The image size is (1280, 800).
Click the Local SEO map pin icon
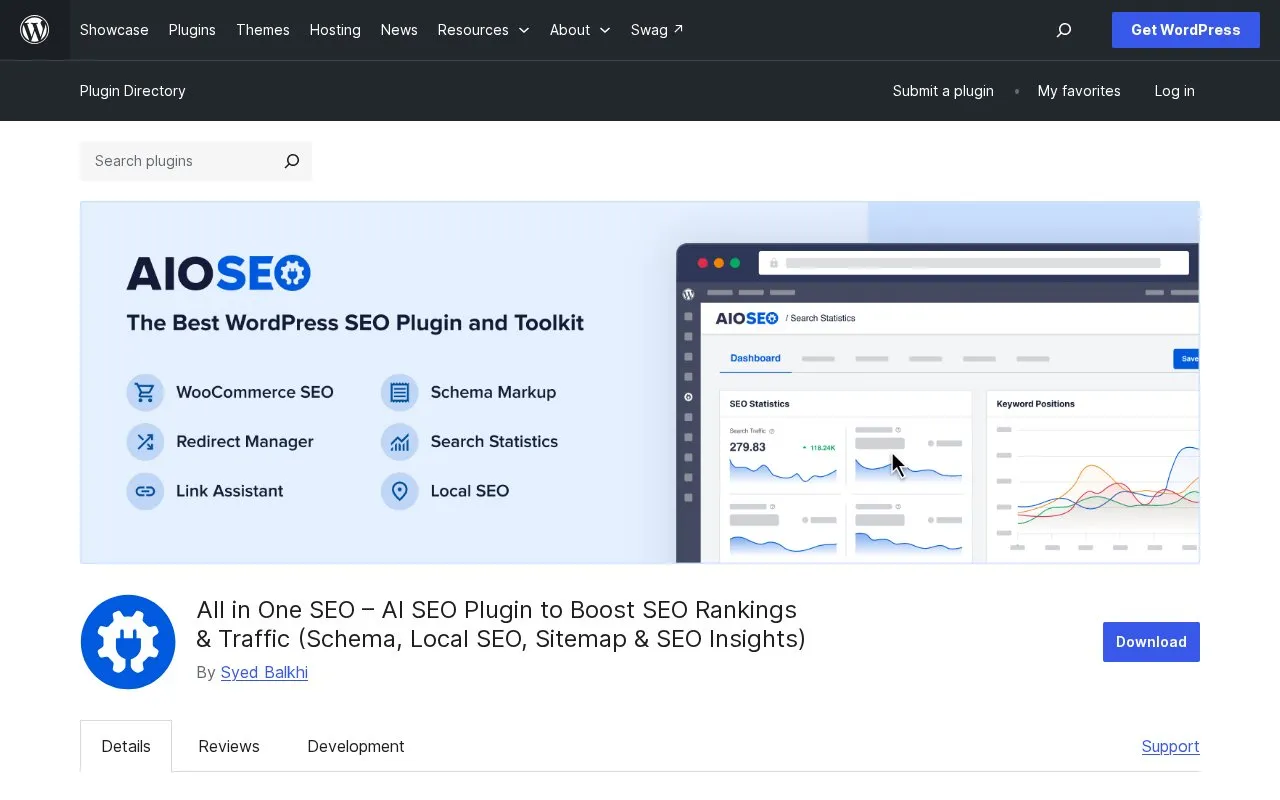point(400,491)
